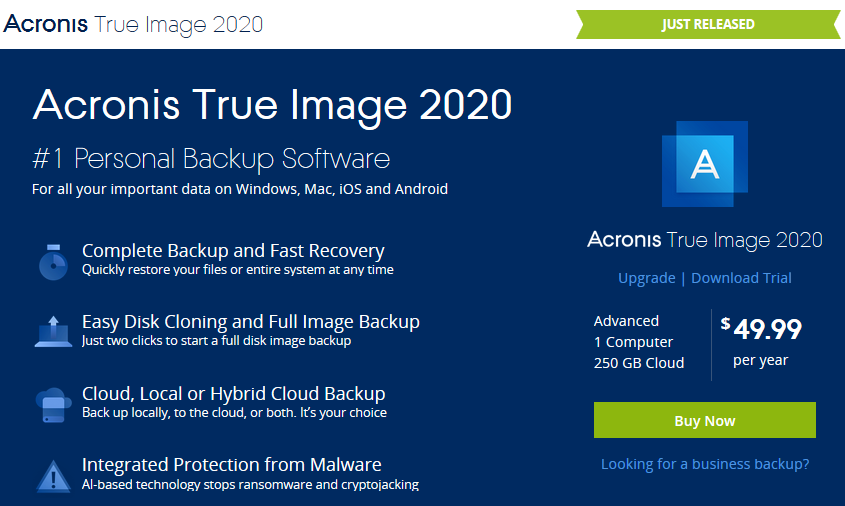
Task: Click 'Quickly restore your files' description
Action: 238,270
